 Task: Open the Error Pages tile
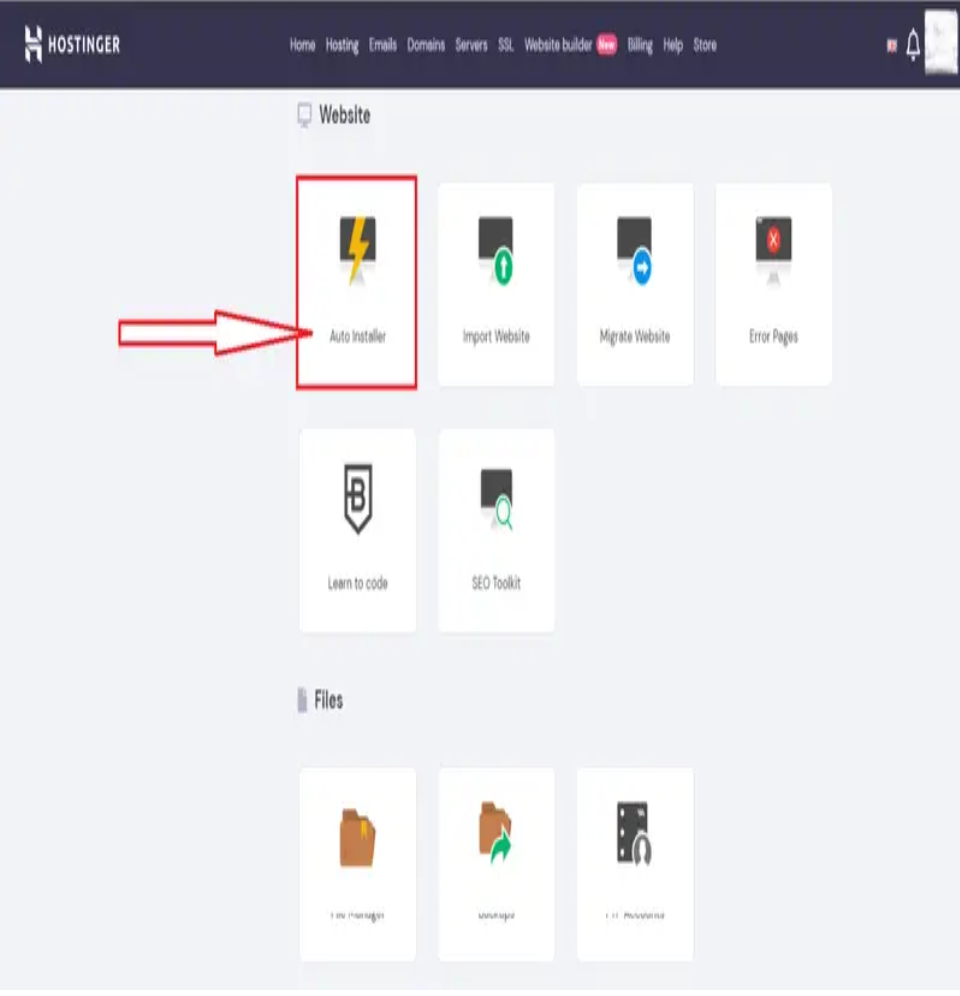(x=773, y=283)
